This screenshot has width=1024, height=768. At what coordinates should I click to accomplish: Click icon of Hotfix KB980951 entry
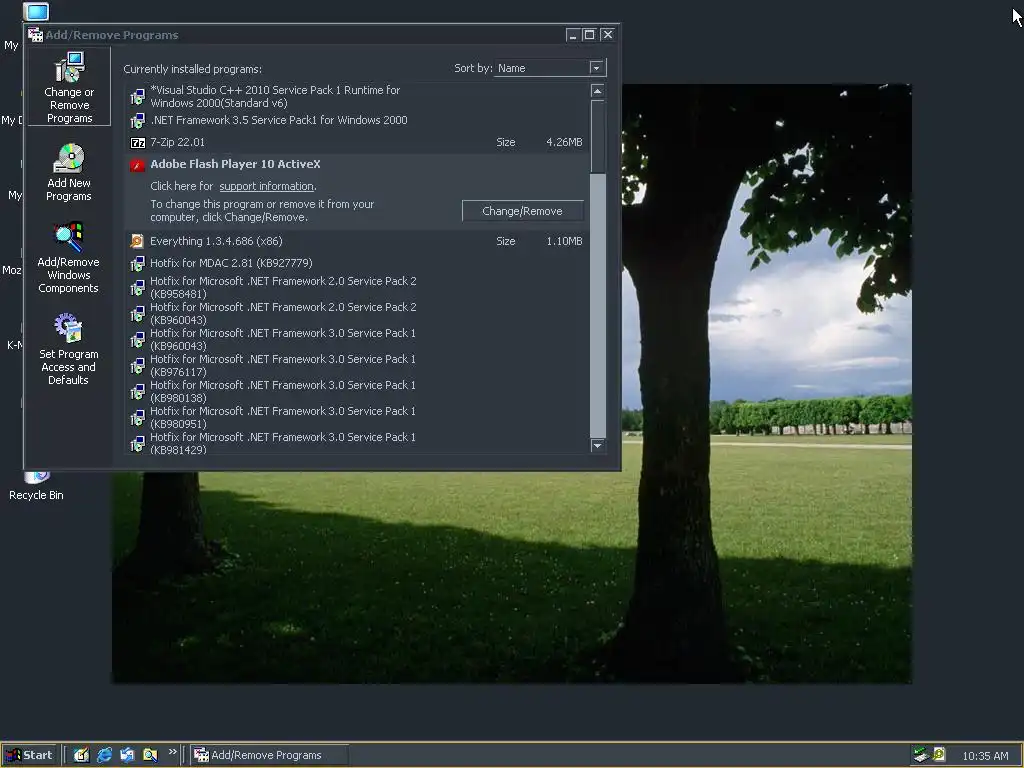(137, 418)
